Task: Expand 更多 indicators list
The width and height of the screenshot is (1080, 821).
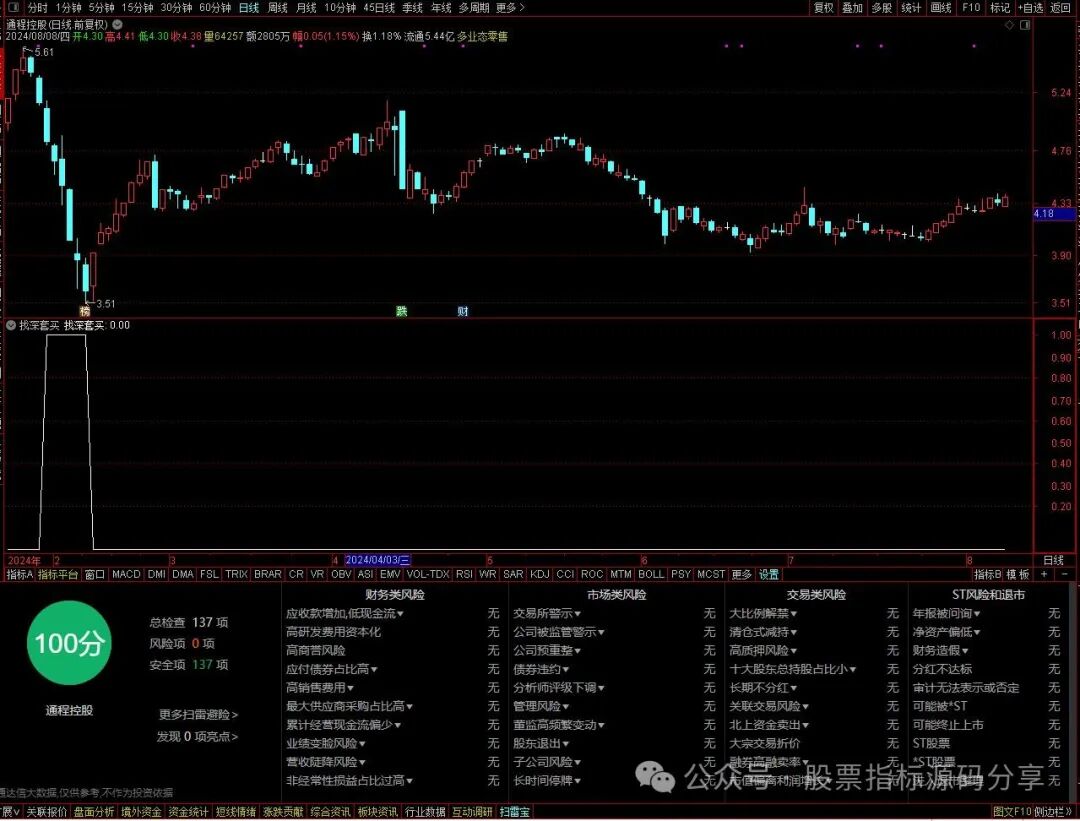Action: (x=741, y=574)
